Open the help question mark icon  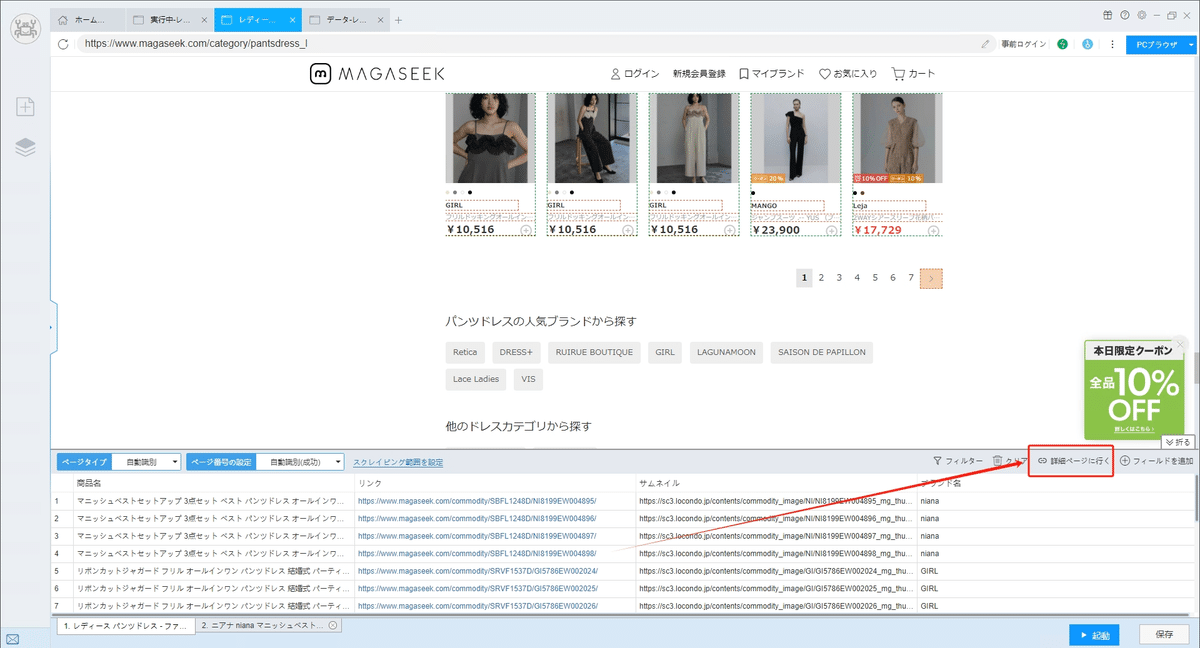tap(1125, 15)
